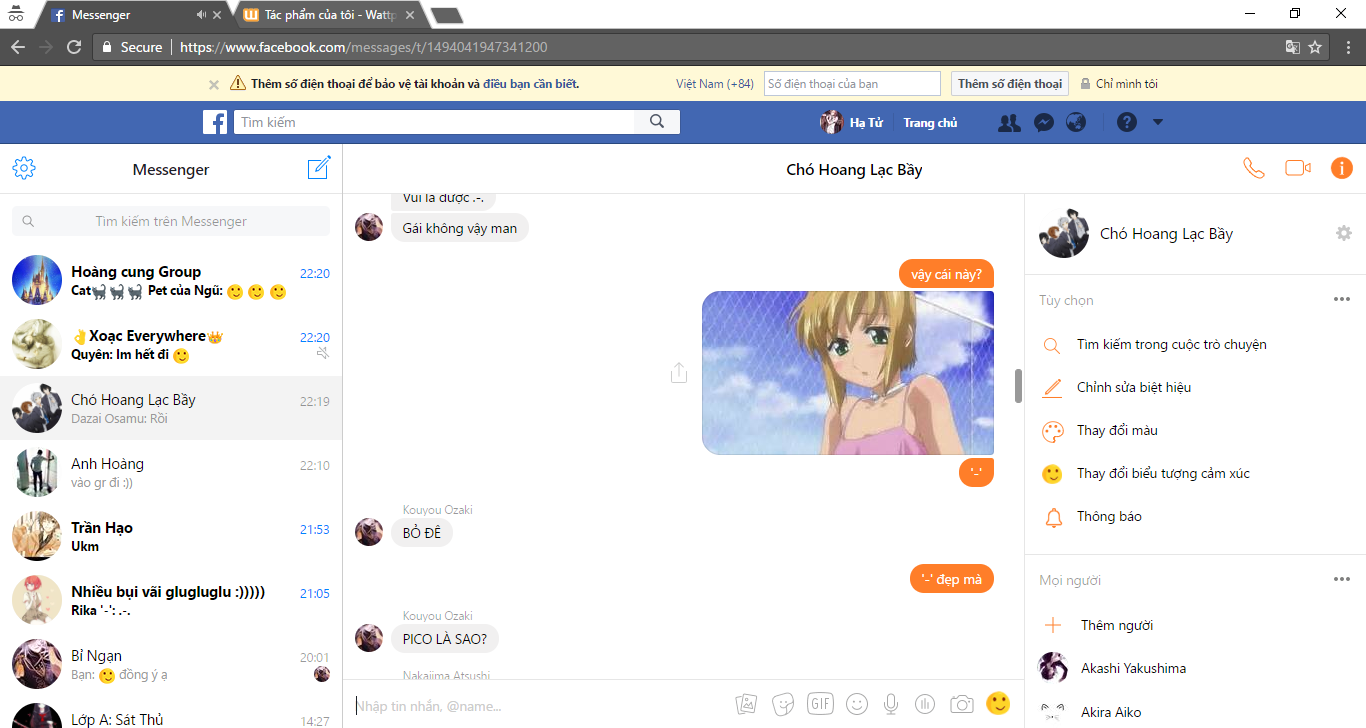Toggle the conversation info panel
The height and width of the screenshot is (728, 1366).
pyautogui.click(x=1341, y=168)
